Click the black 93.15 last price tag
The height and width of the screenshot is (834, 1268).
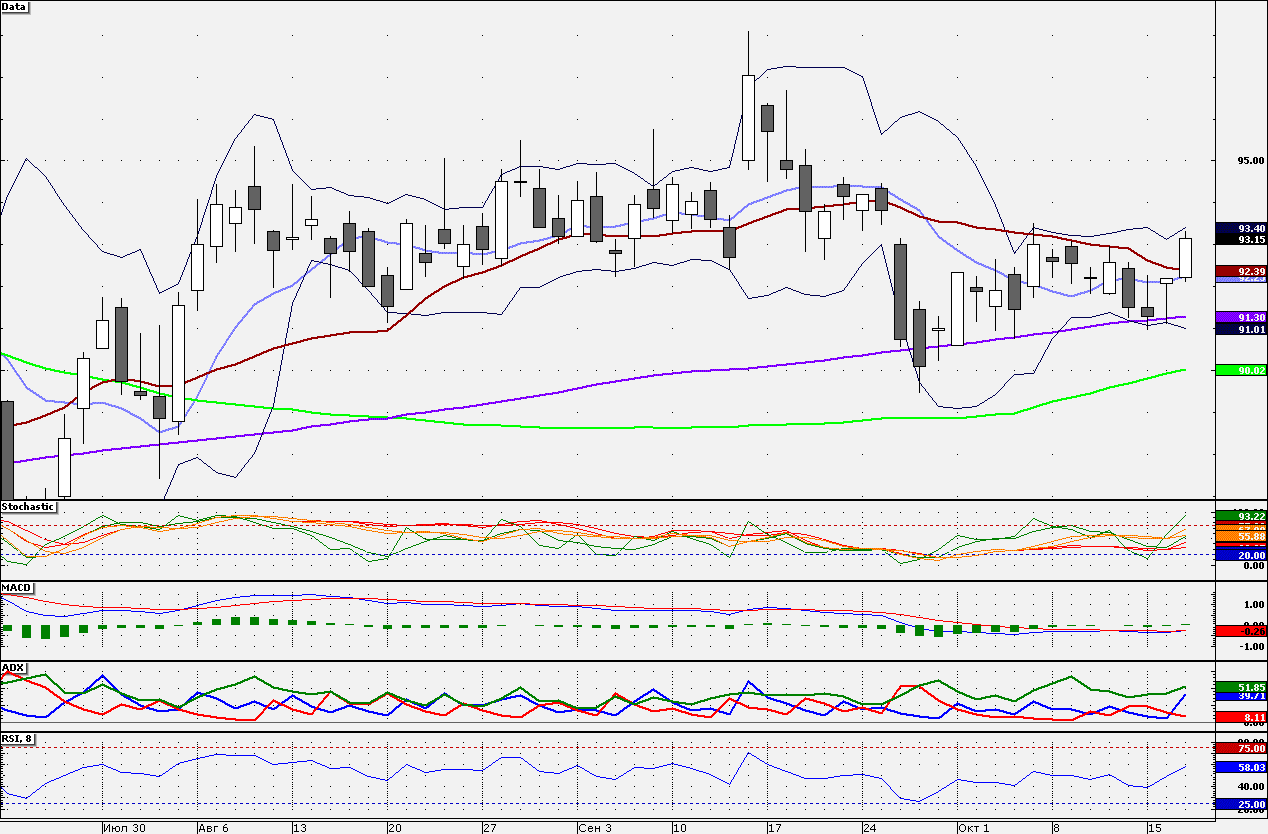1241,239
